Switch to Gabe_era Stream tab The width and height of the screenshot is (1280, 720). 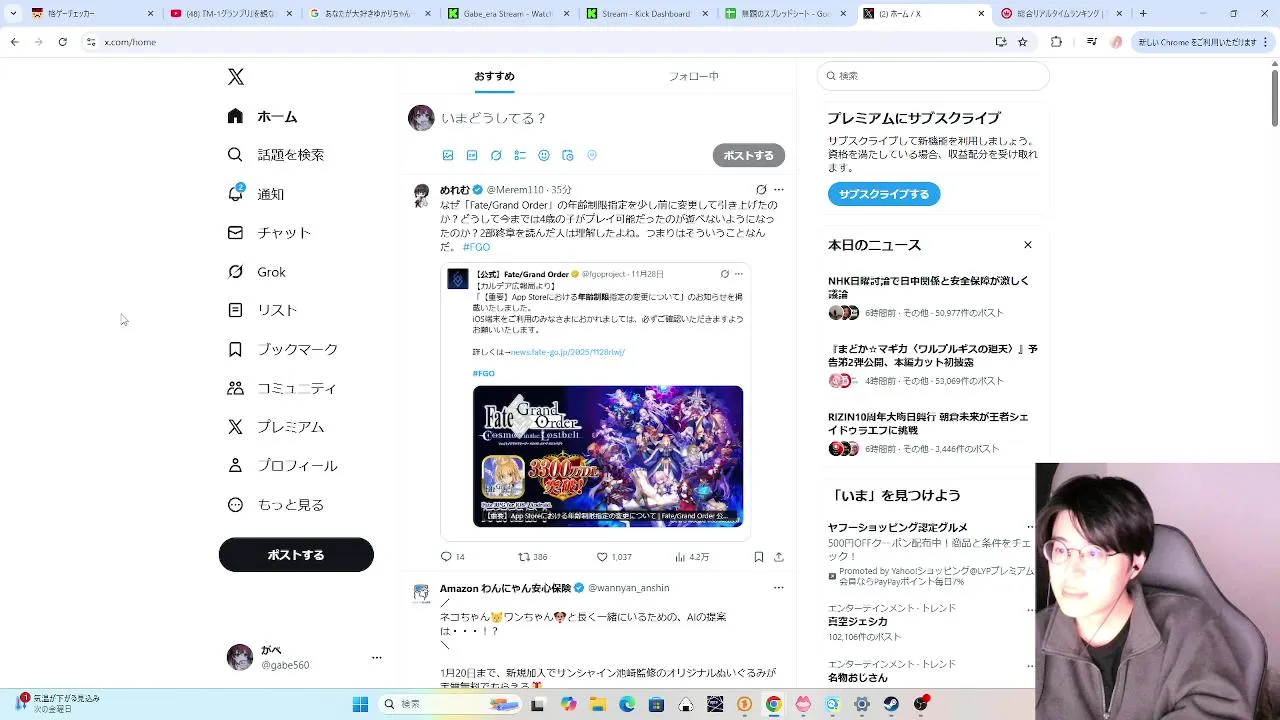[508, 14]
